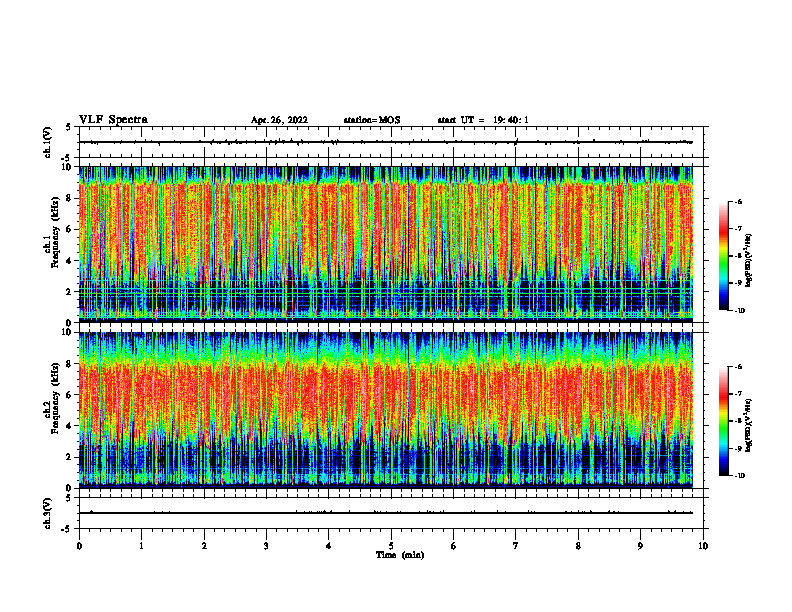Click the "ch.2 Frequency (kHz)" axis label
Screen dimensions: 792x612
pos(52,397)
